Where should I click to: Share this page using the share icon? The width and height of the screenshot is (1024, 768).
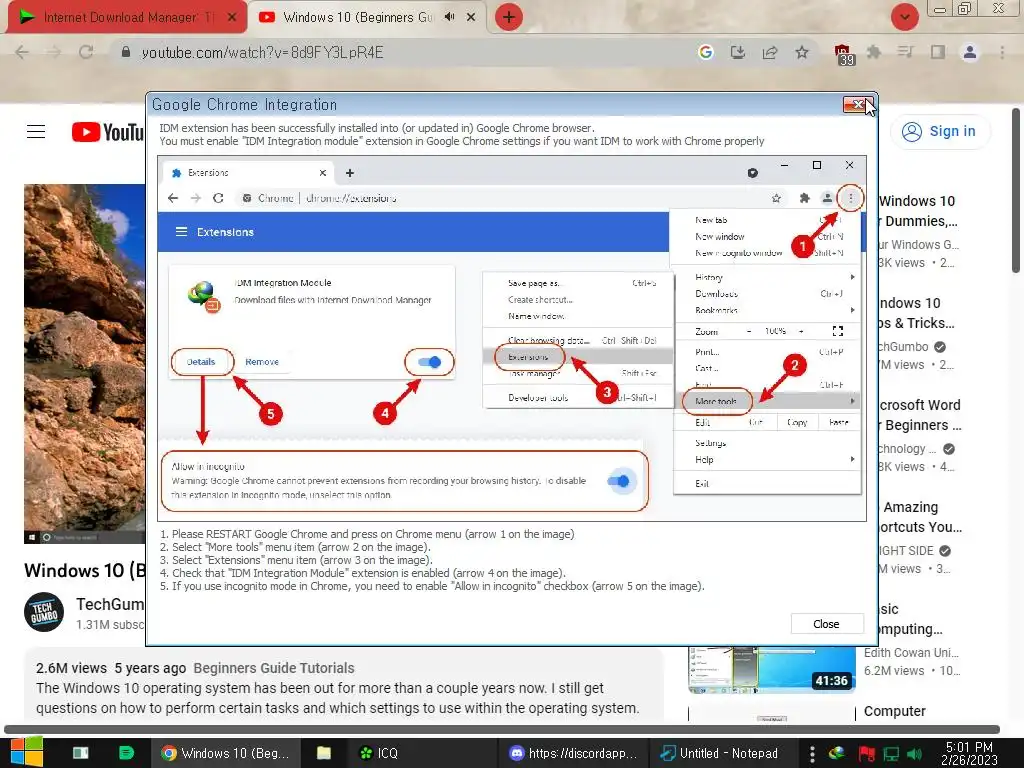(770, 53)
